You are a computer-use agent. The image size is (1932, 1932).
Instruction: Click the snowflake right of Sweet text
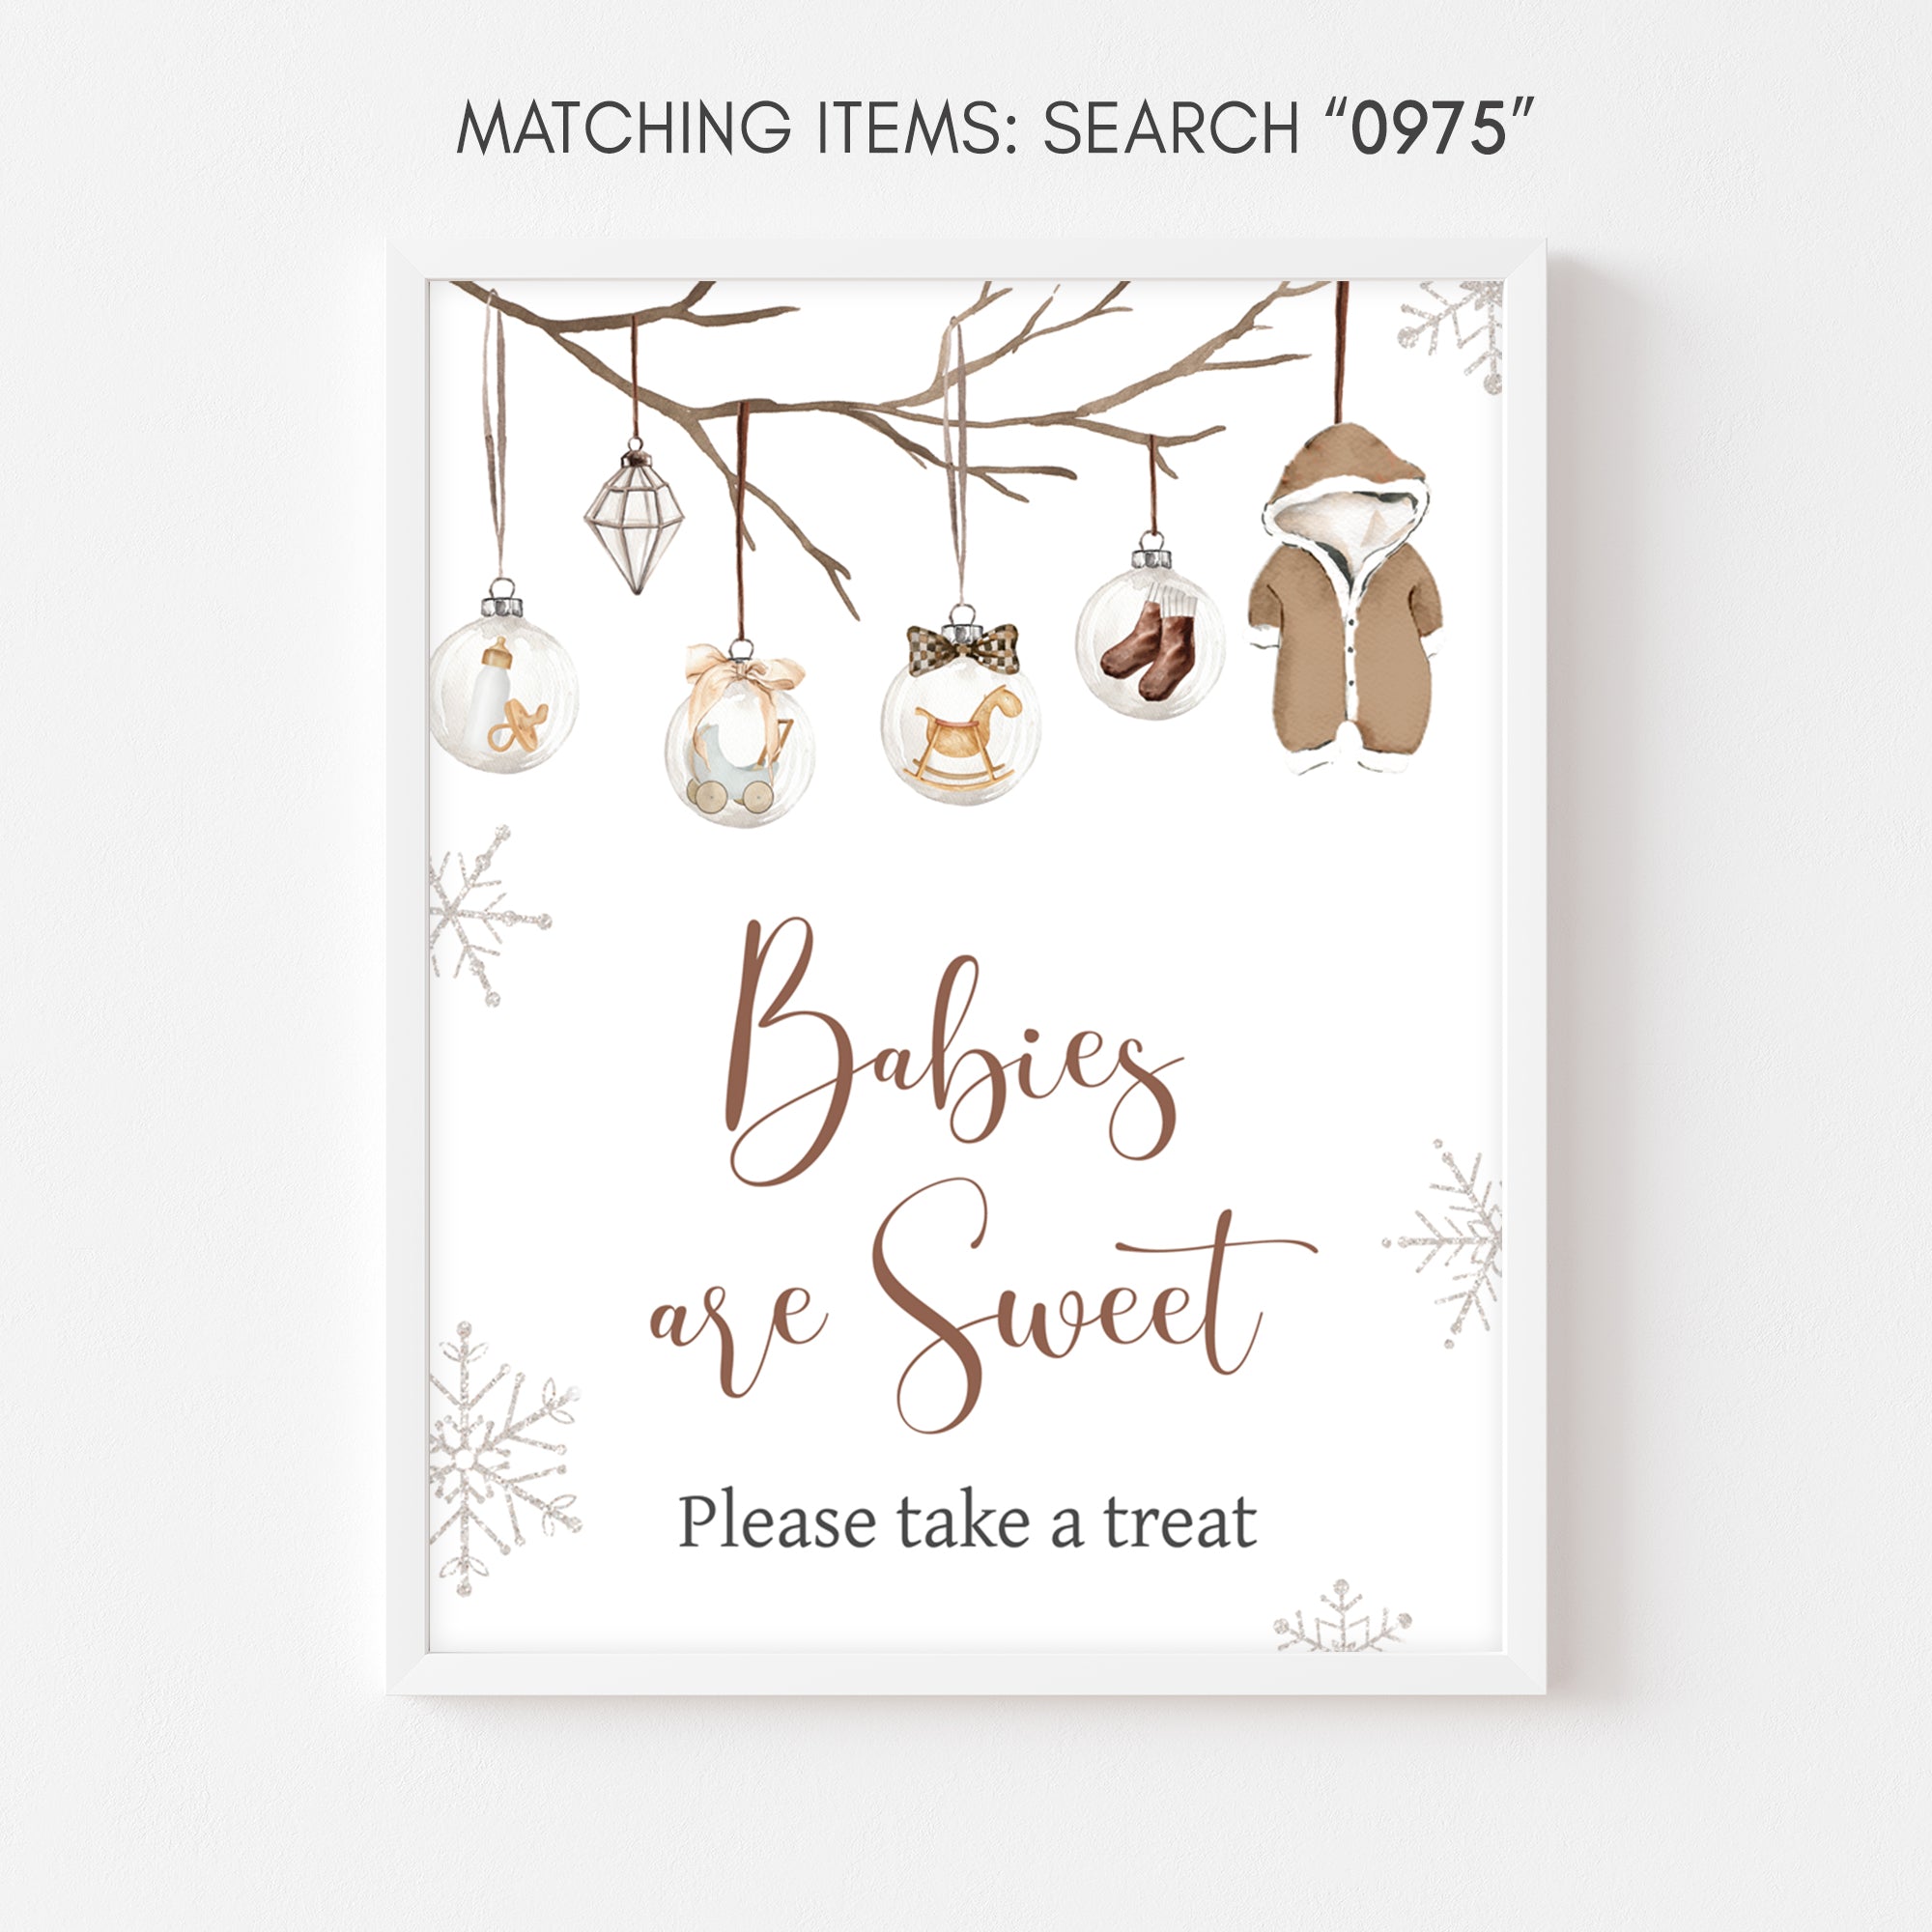tap(1444, 1243)
